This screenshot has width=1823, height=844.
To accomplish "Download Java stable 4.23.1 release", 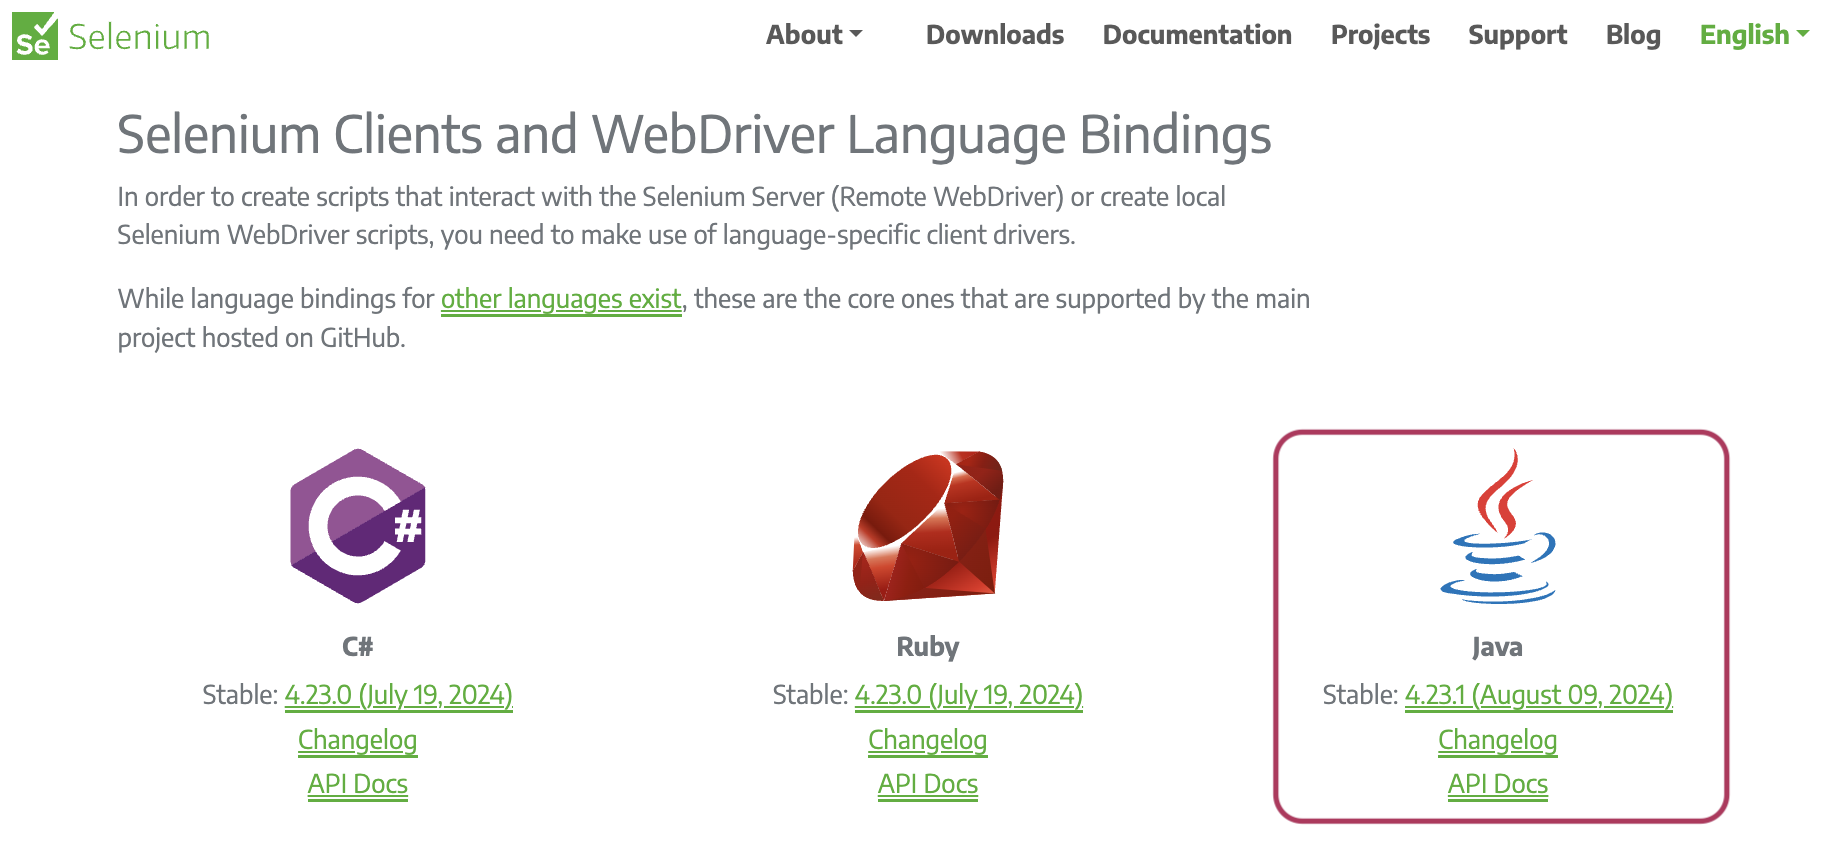I will 1538,695.
